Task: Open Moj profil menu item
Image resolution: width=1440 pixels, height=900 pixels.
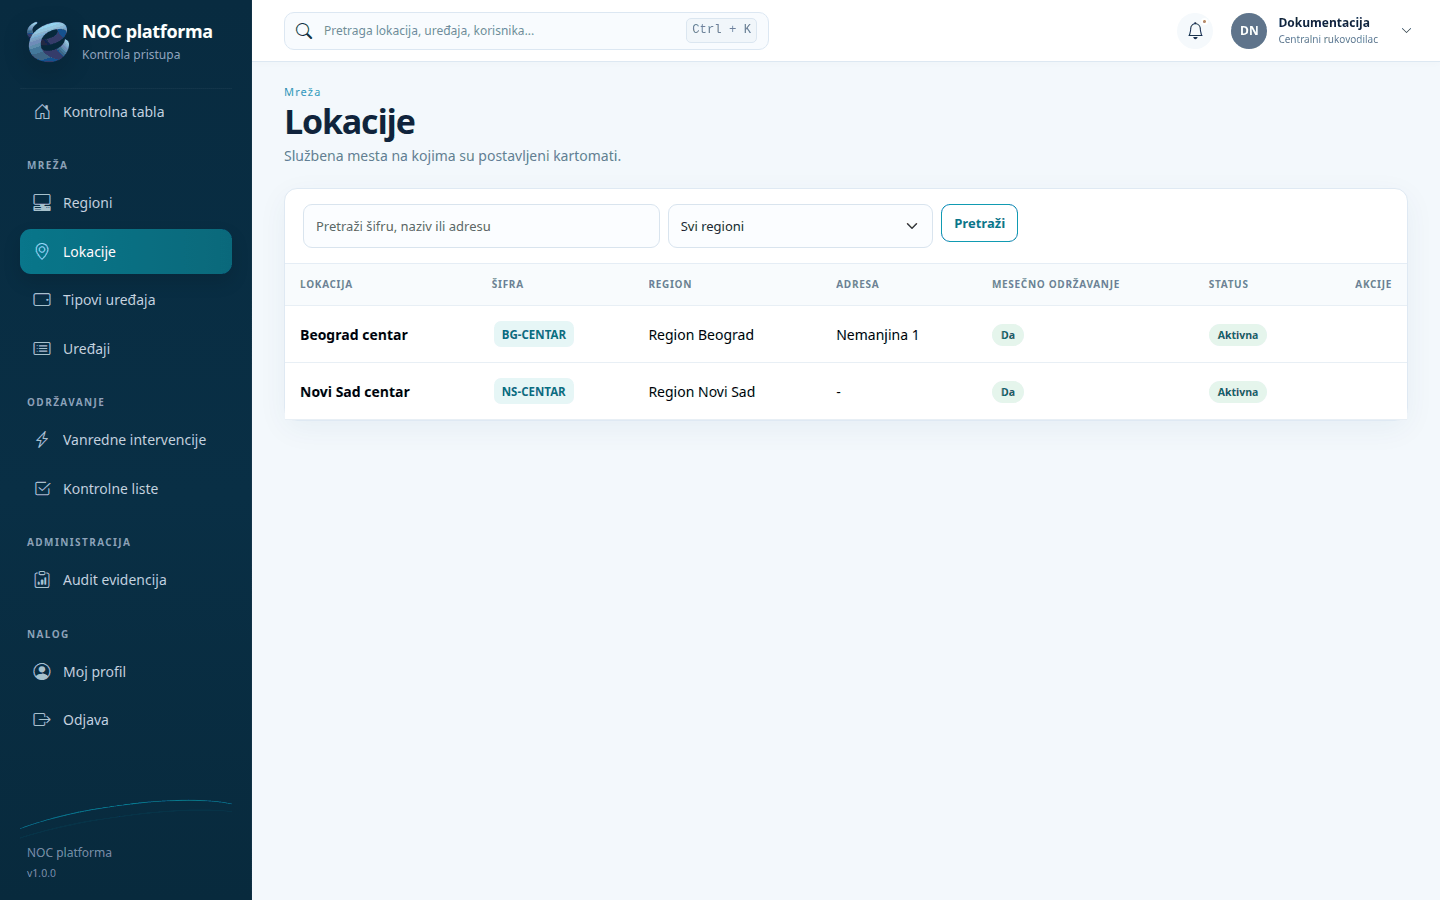Action: point(126,672)
